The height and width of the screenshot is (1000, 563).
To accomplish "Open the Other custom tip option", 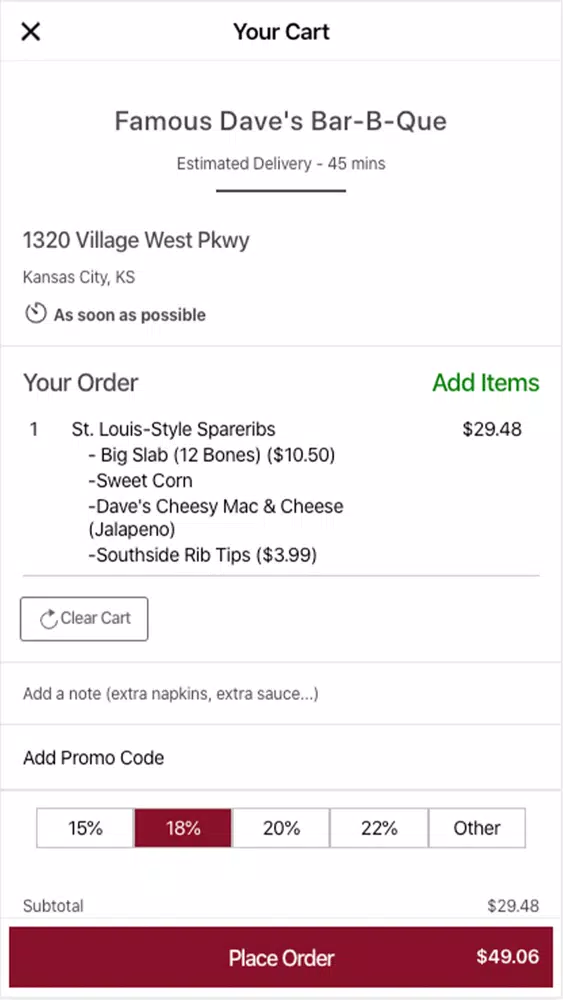I will (477, 828).
